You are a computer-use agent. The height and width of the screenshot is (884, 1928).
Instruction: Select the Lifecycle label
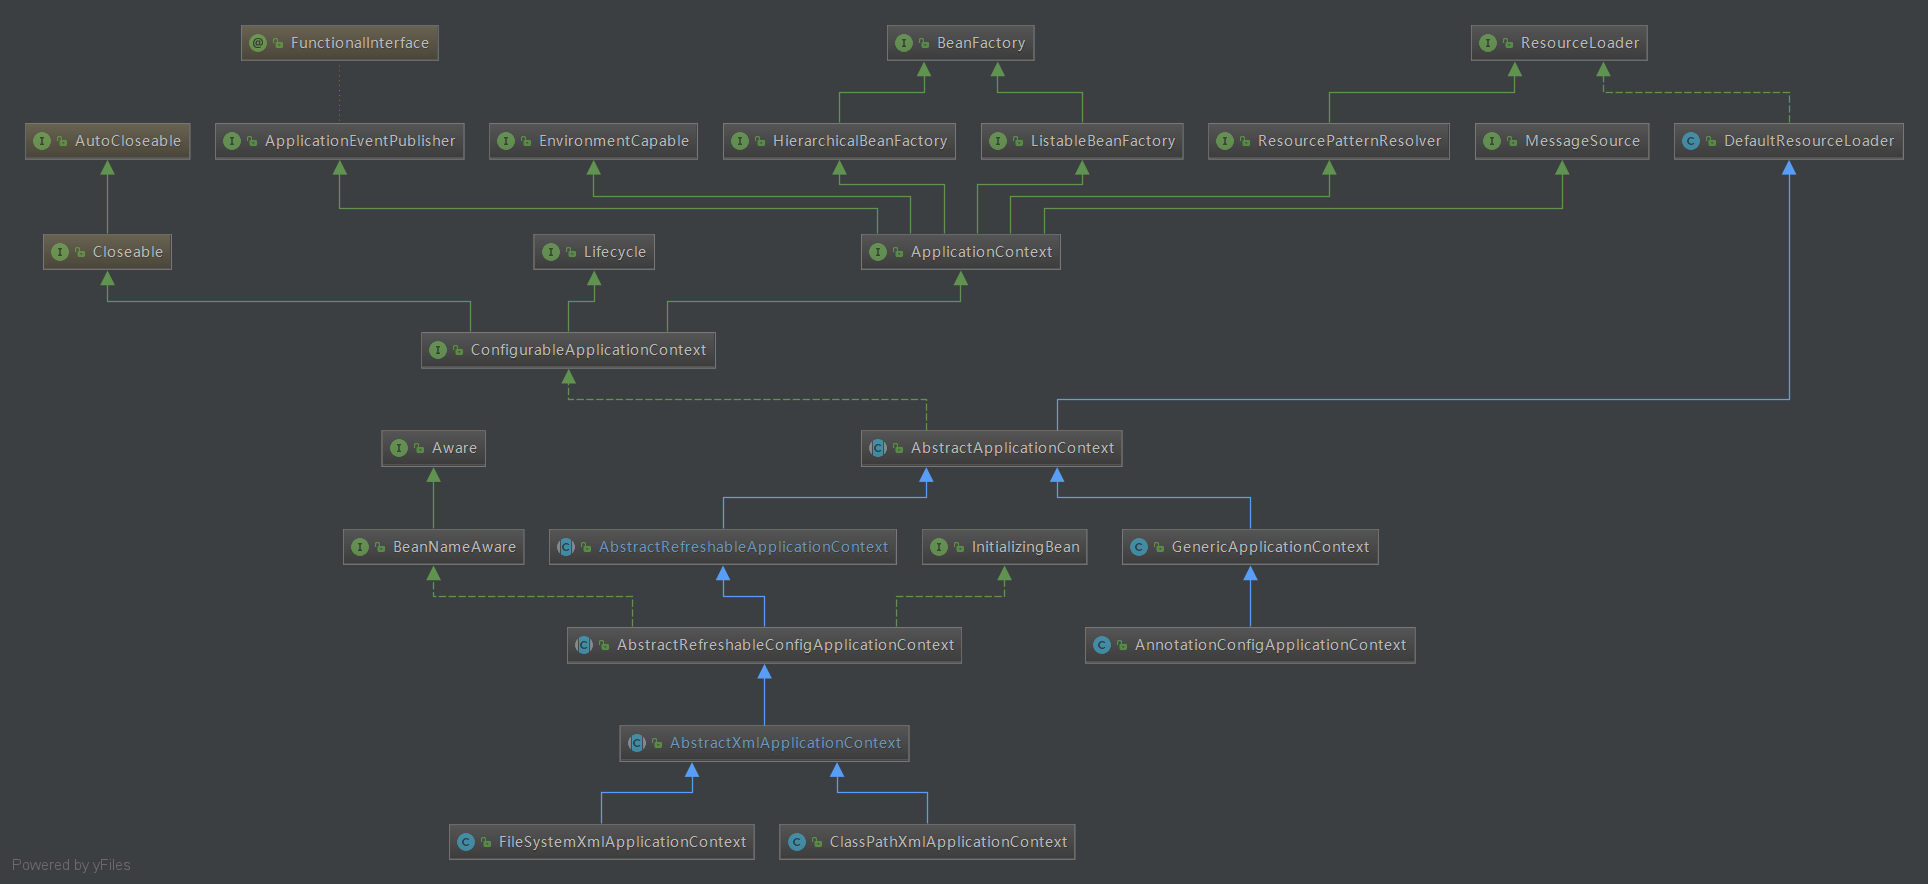[x=615, y=252]
